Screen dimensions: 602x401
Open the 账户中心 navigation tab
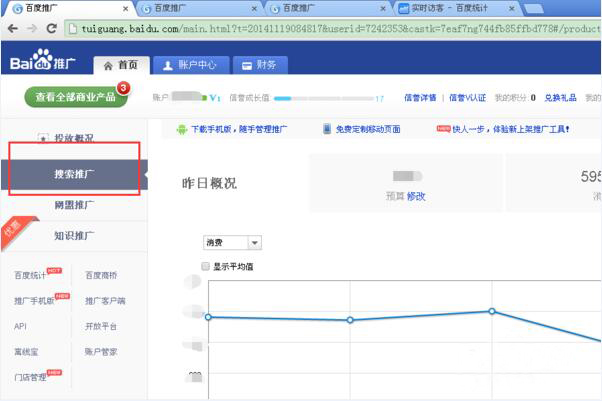click(191, 65)
